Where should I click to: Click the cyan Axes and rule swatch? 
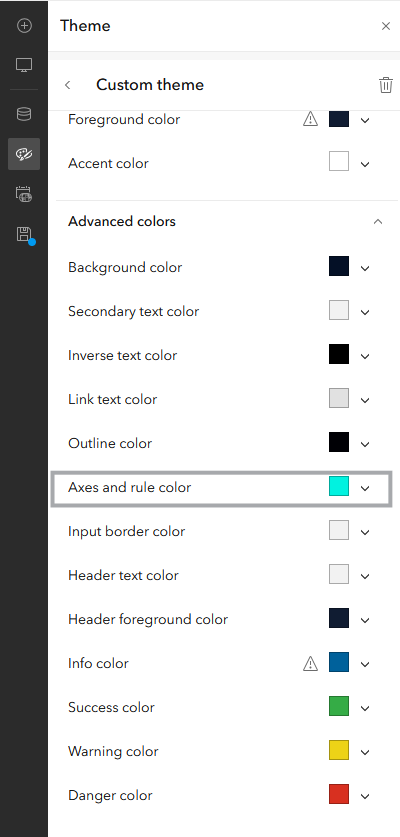pyautogui.click(x=339, y=486)
